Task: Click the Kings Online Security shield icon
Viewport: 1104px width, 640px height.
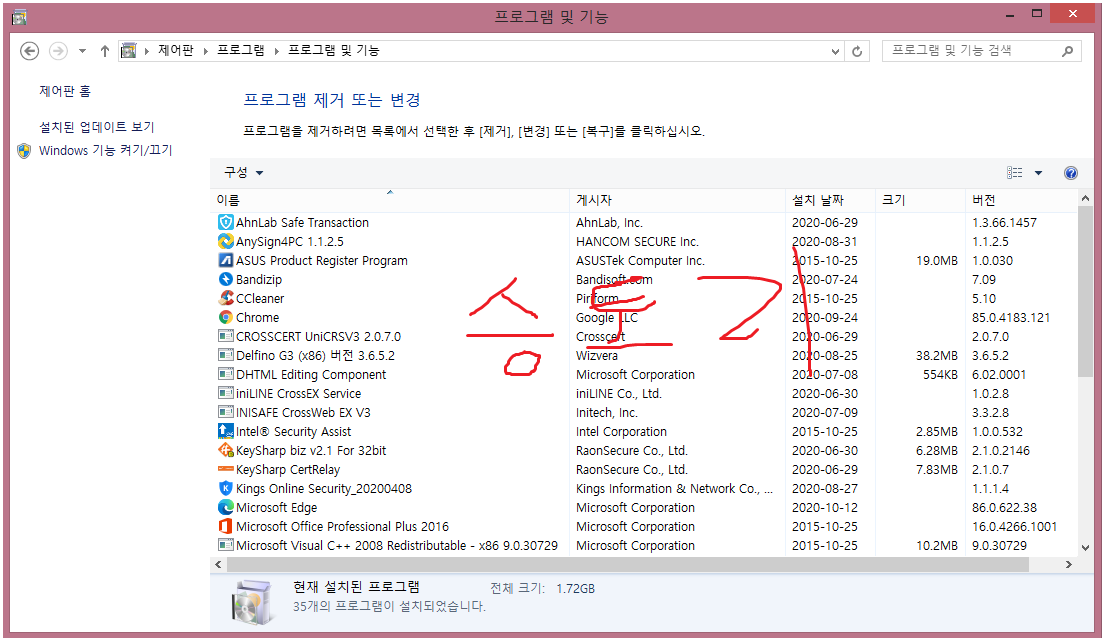Action: (x=225, y=489)
